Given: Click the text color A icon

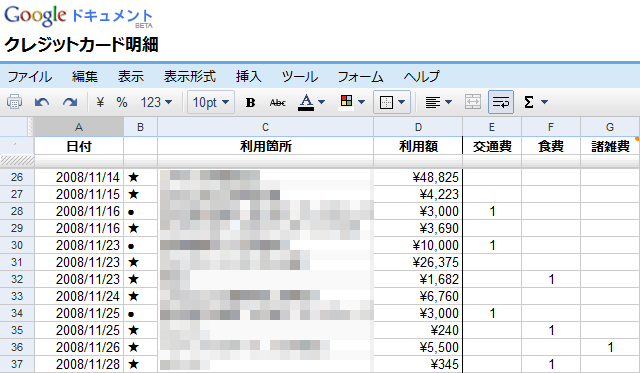Looking at the screenshot, I should pyautogui.click(x=306, y=102).
